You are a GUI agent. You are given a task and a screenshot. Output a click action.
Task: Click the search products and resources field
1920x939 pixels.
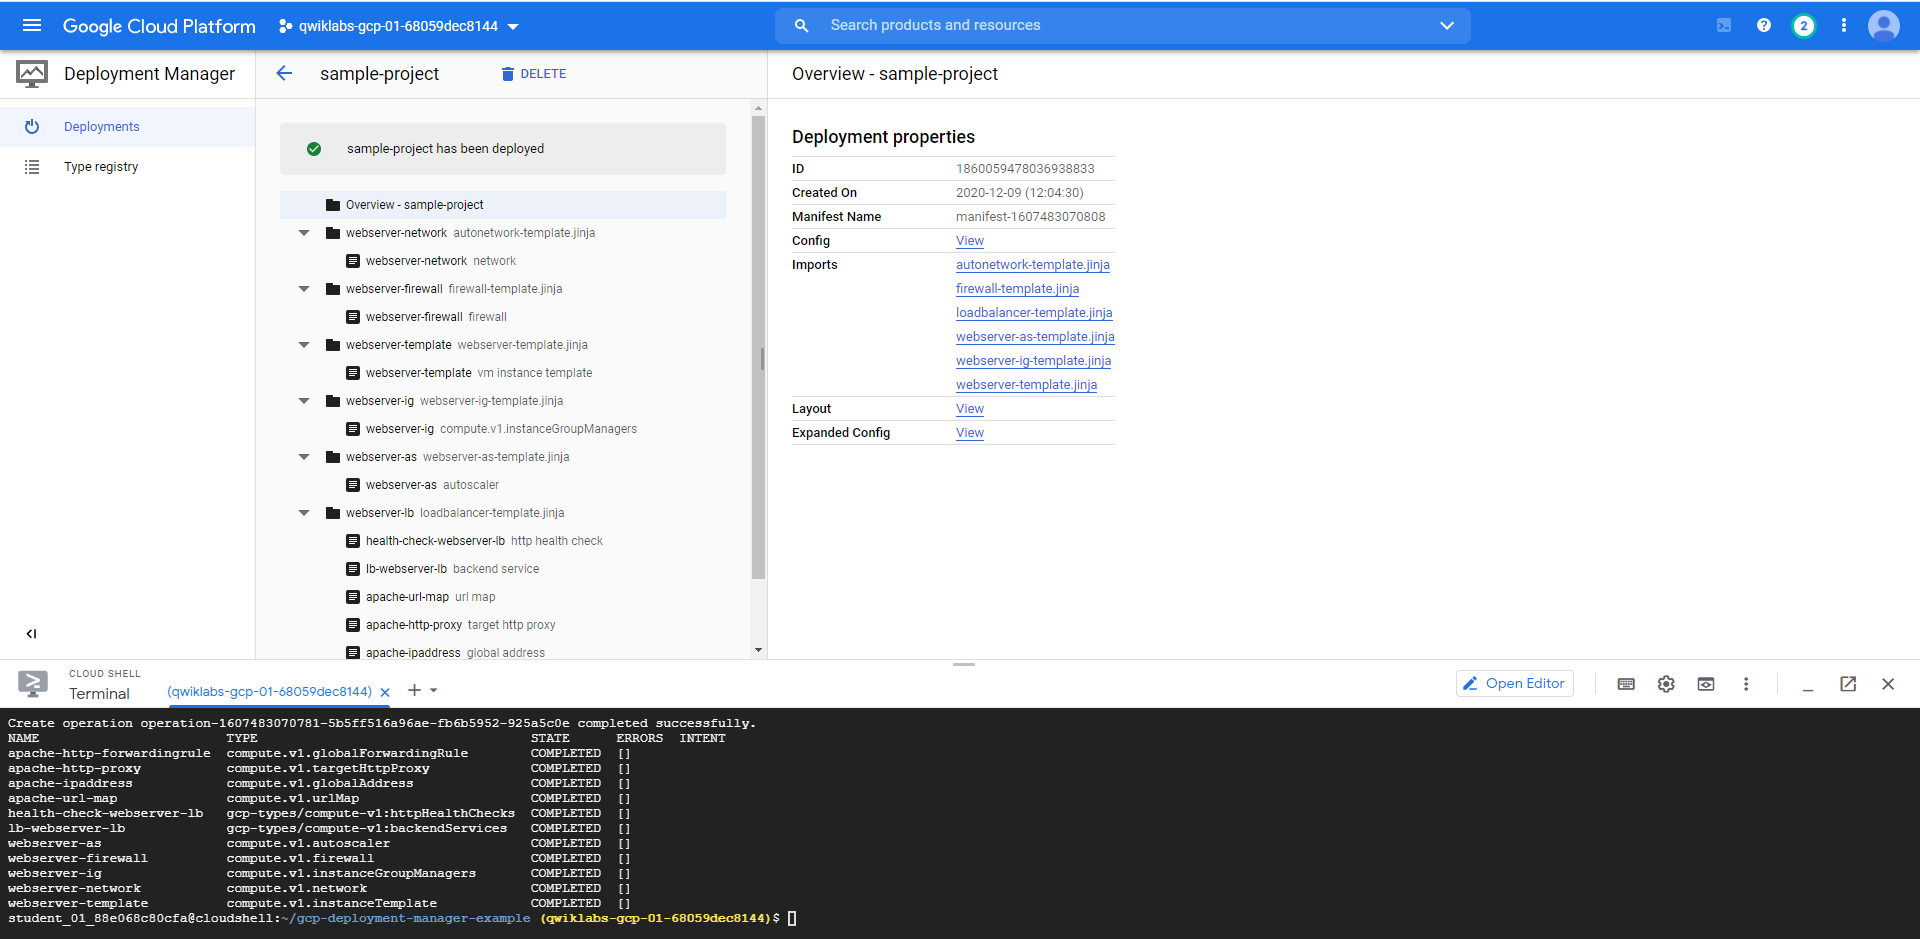point(1120,25)
